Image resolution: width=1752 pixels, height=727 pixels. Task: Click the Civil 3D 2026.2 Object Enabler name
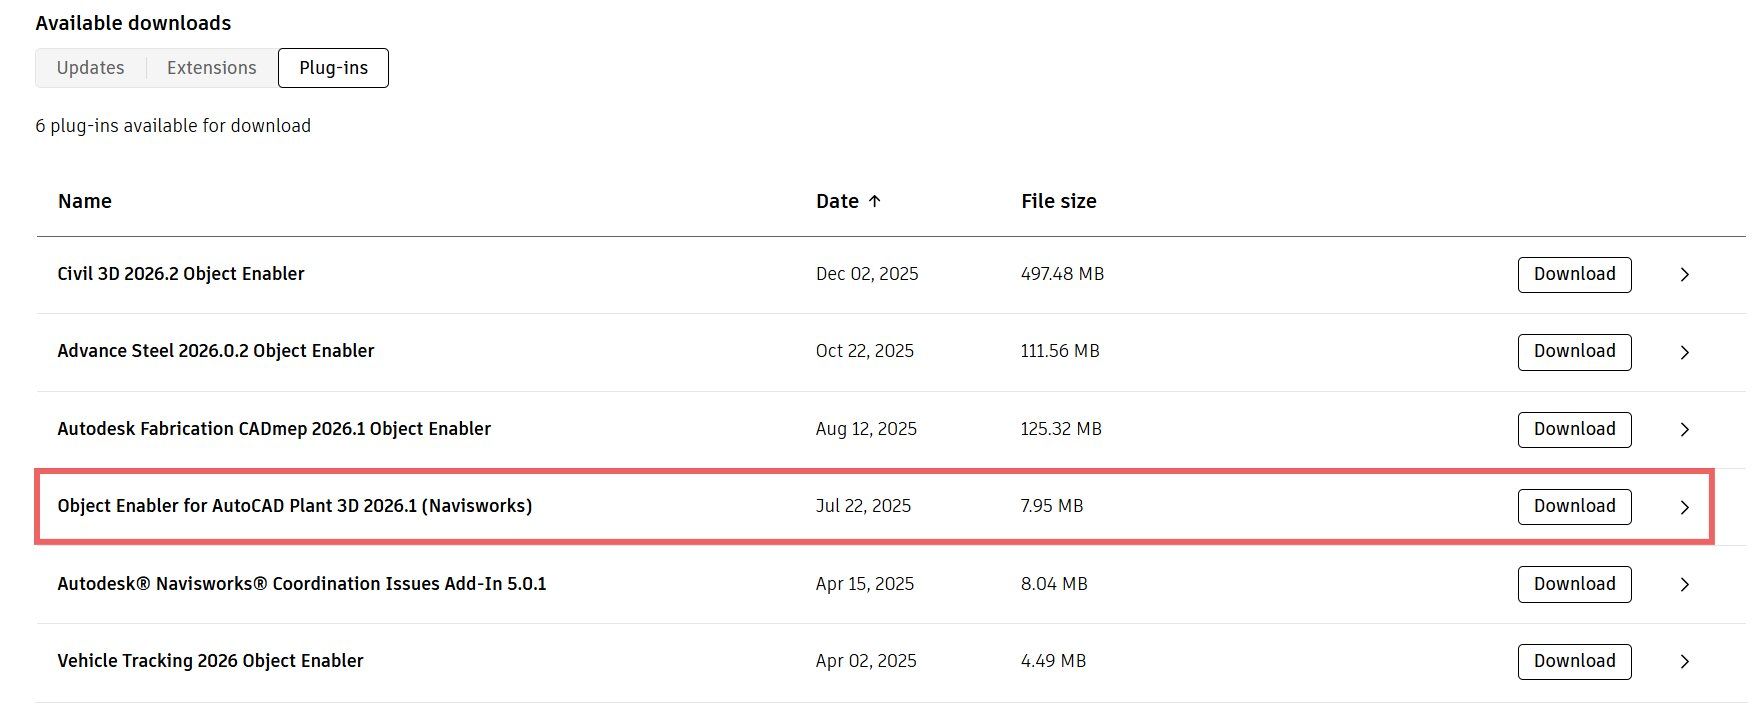pos(181,274)
